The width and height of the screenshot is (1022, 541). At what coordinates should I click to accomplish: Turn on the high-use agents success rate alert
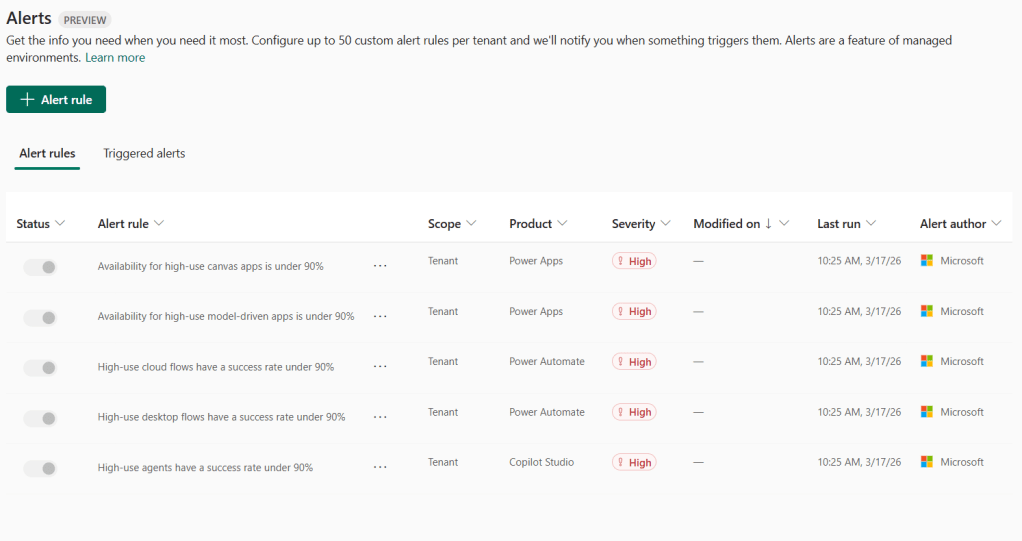click(41, 468)
